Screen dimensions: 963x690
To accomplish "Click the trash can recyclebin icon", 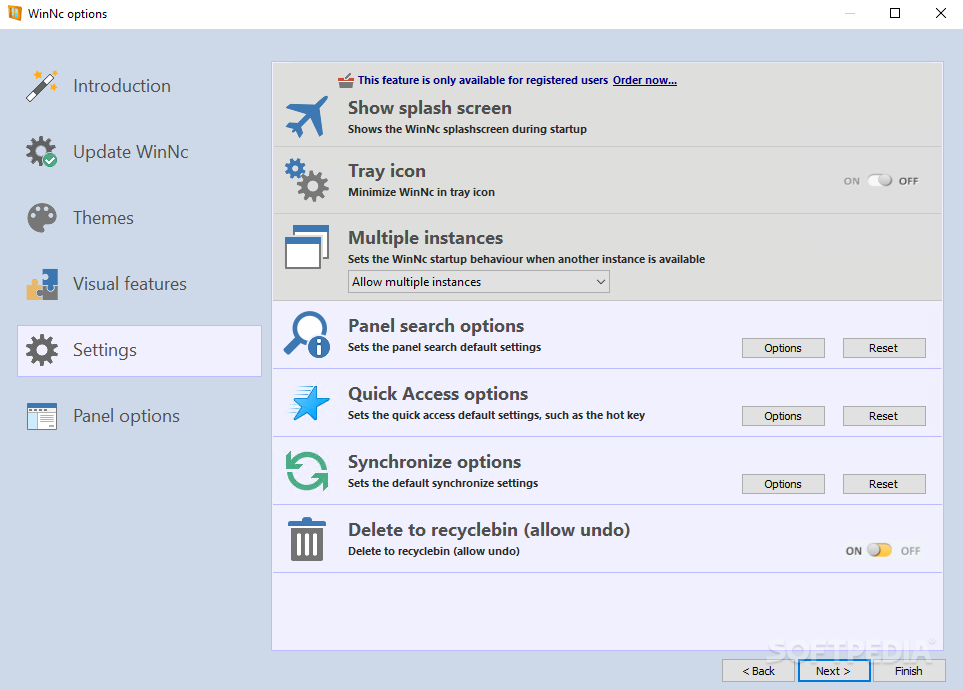I will pos(306,539).
